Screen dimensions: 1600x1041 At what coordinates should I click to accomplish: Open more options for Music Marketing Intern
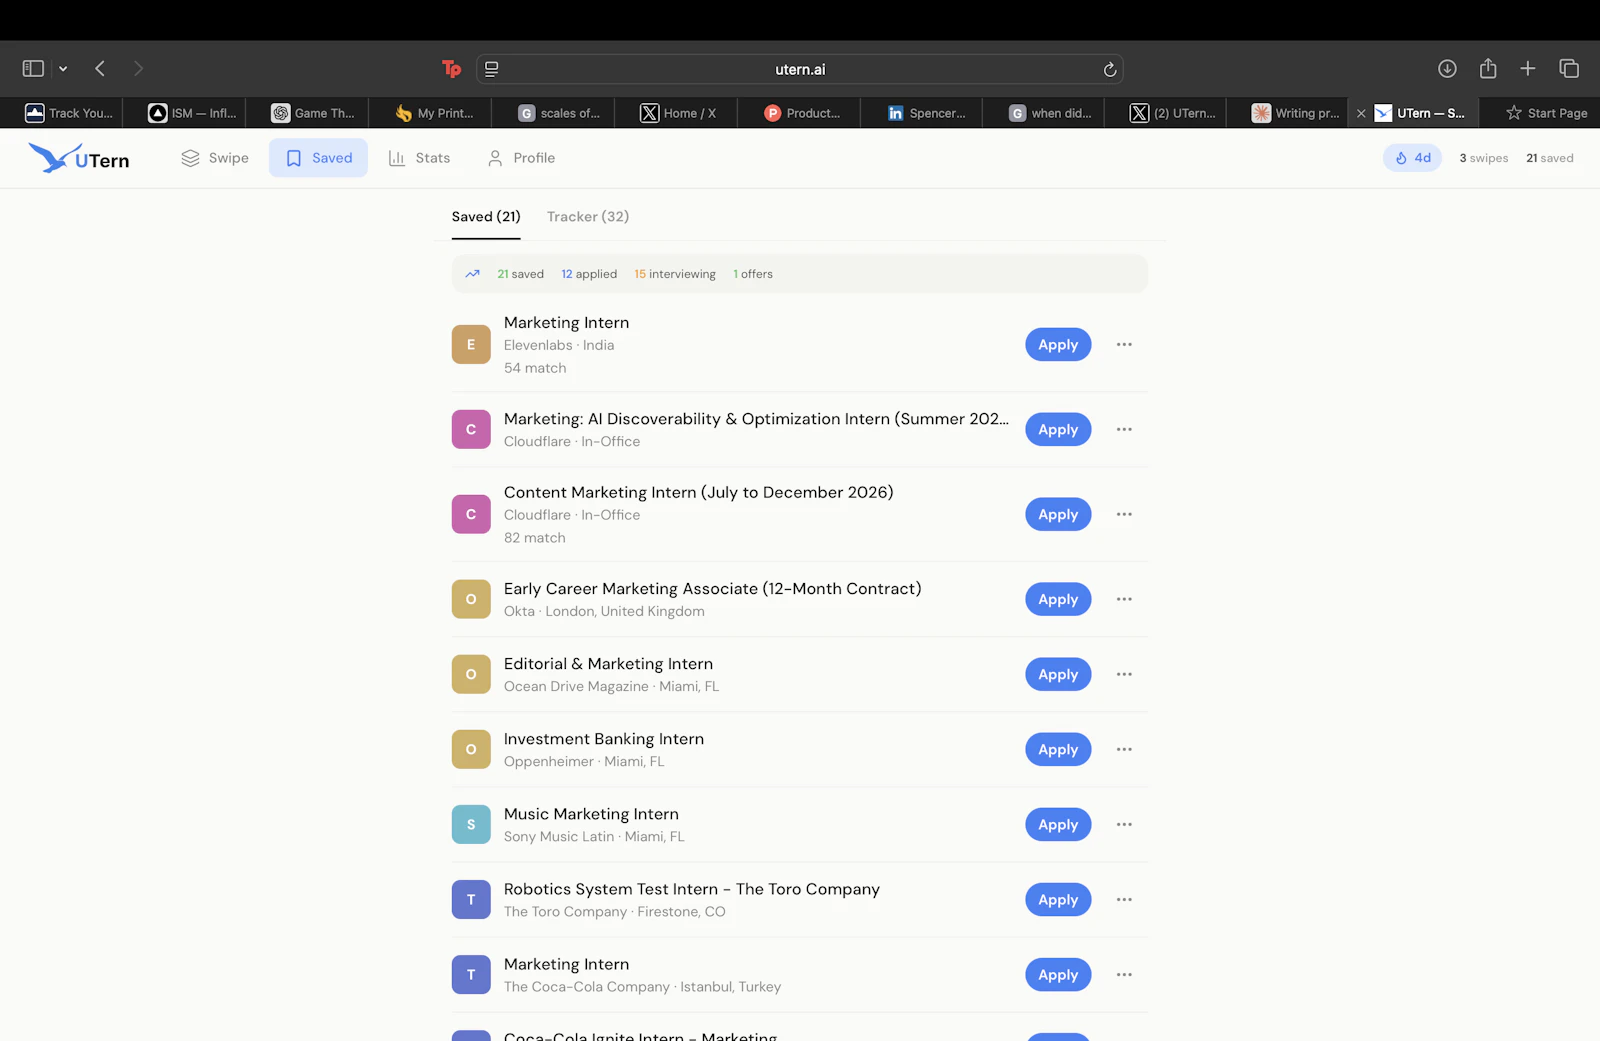click(1124, 825)
